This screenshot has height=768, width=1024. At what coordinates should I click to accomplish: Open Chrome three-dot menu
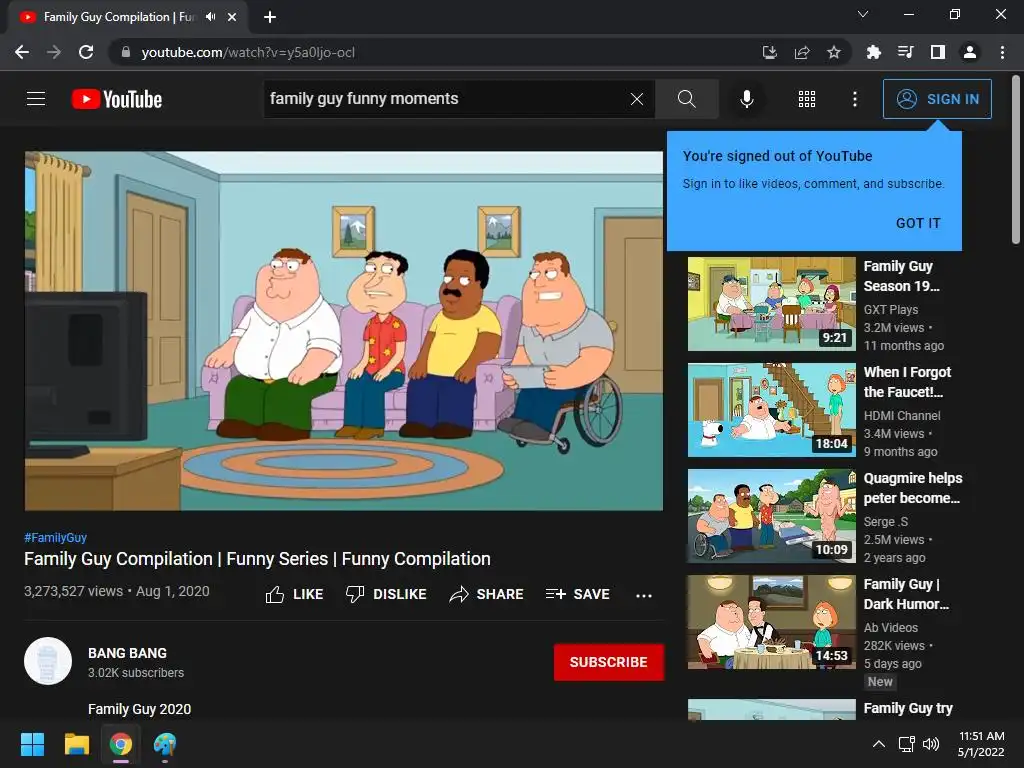pos(1002,52)
